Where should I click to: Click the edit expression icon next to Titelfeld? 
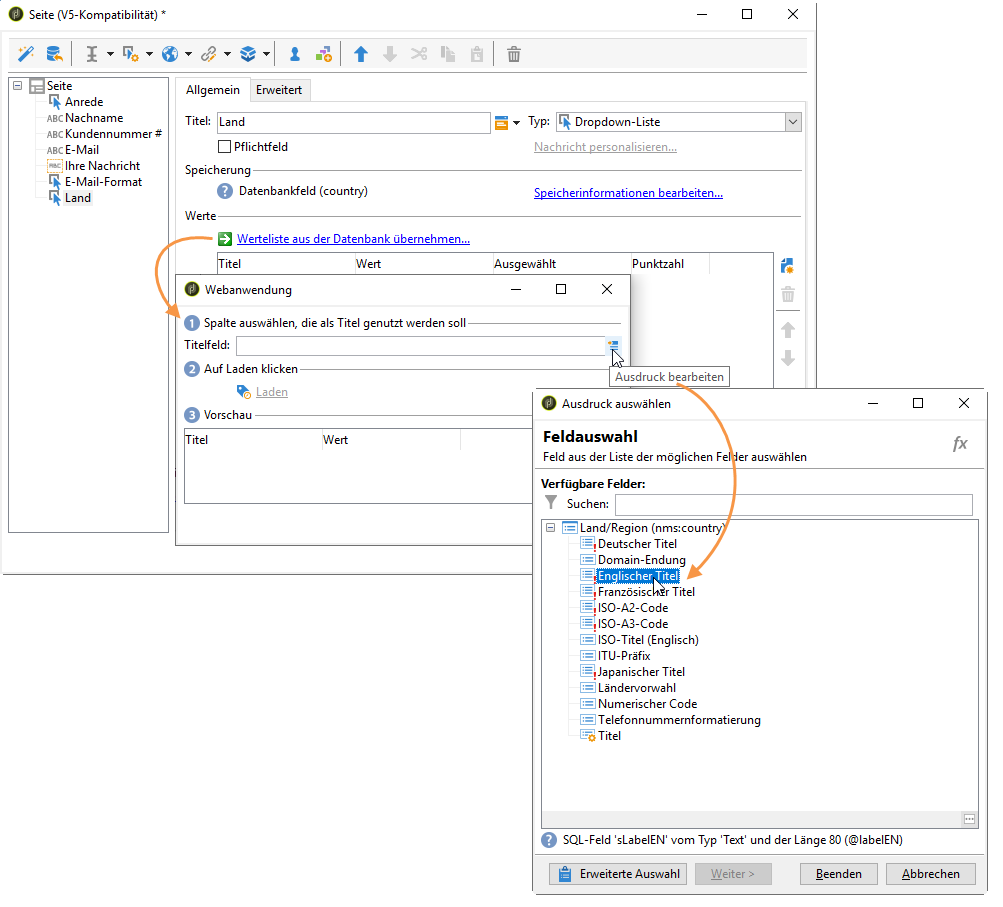[613, 345]
